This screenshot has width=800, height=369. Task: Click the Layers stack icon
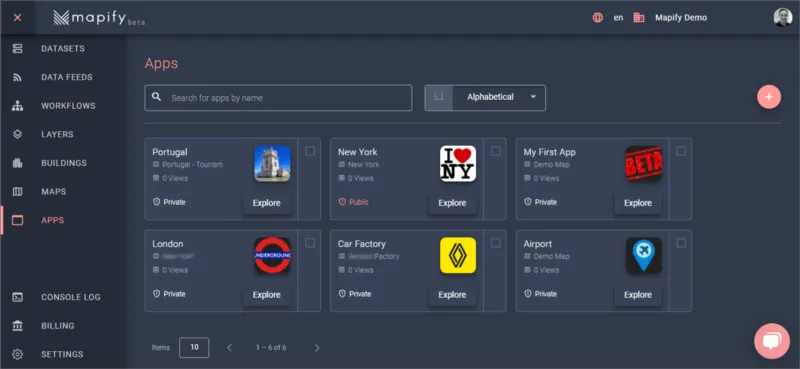[17, 134]
